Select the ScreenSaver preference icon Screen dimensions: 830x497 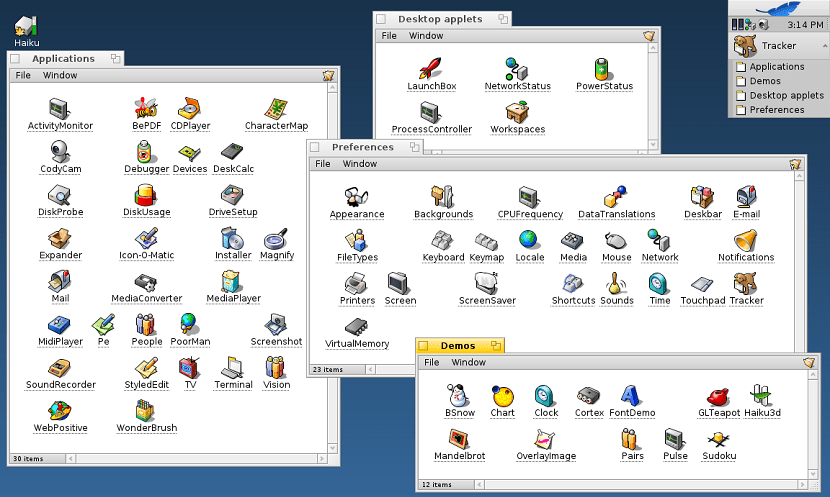pos(486,283)
